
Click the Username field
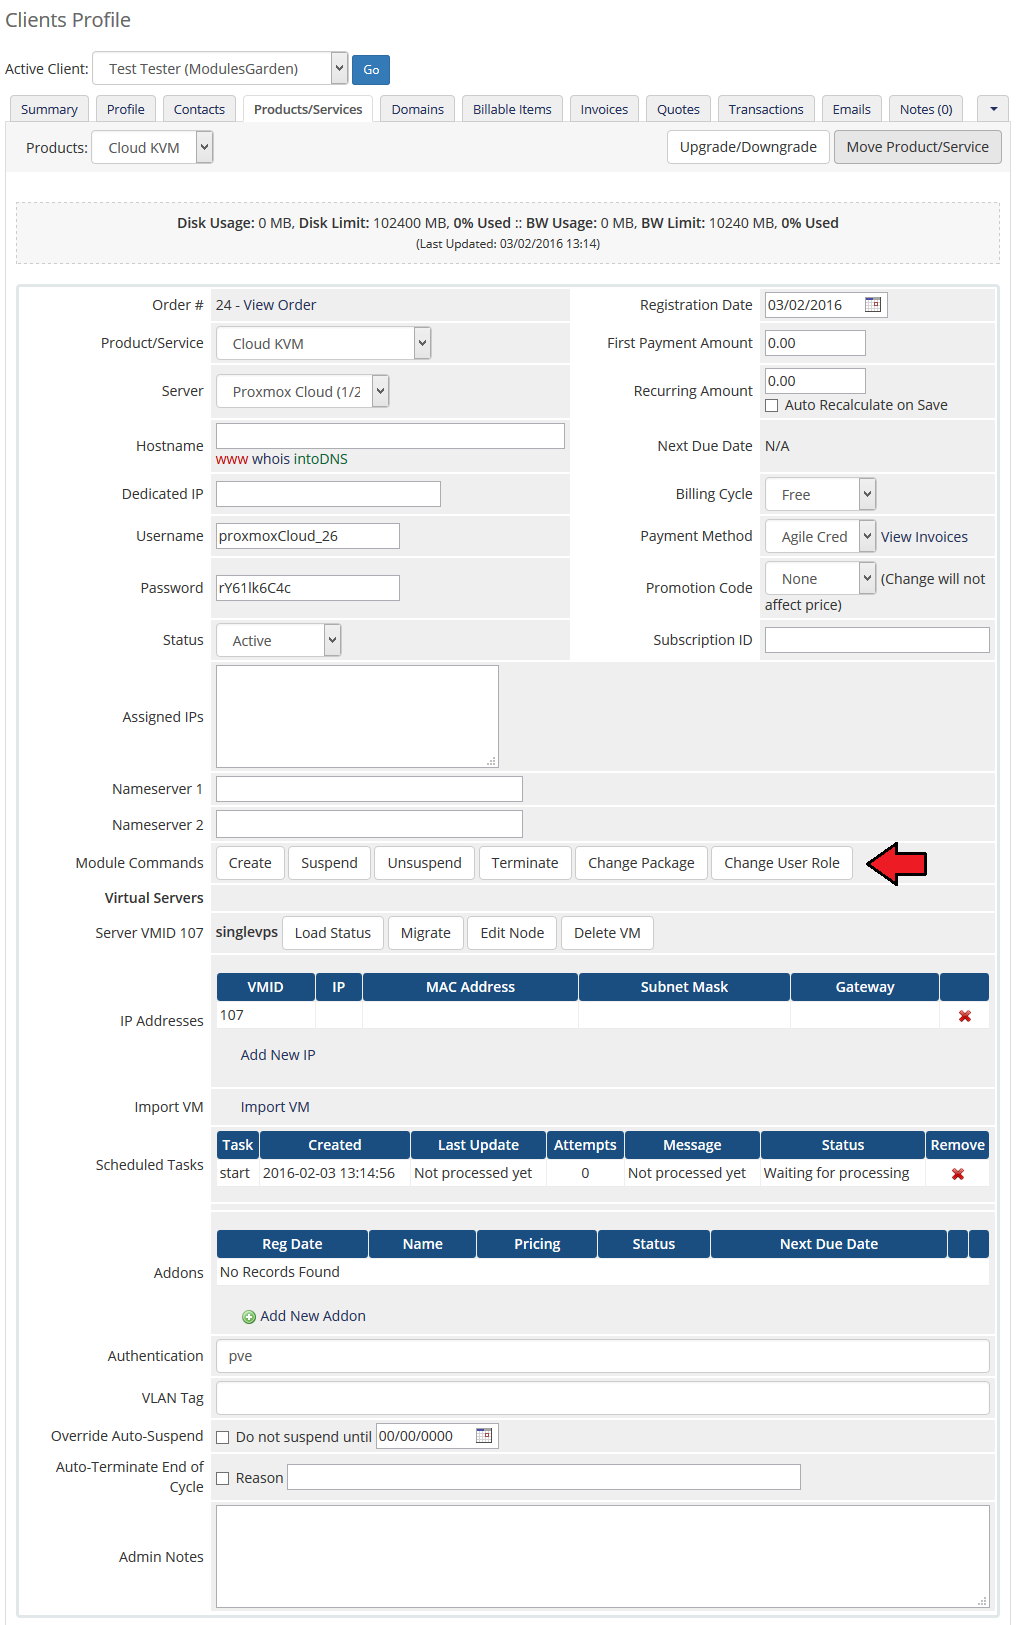point(308,536)
